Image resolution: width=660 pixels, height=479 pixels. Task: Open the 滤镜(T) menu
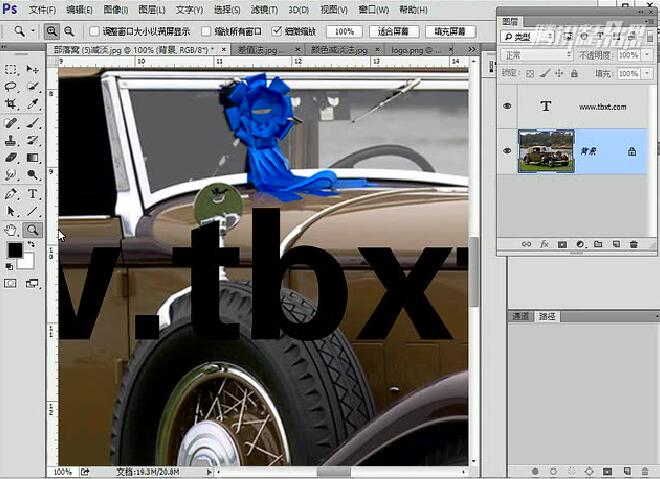pyautogui.click(x=263, y=9)
